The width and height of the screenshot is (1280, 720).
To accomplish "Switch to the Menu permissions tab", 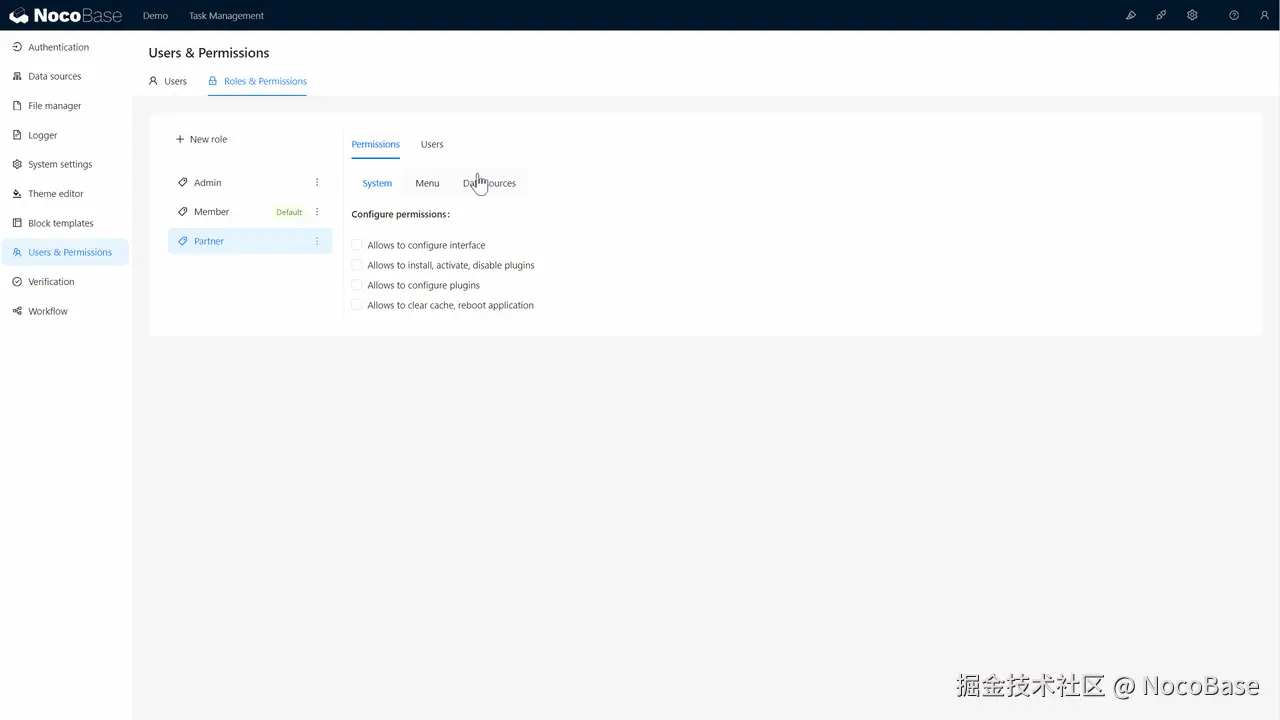I will 427,183.
